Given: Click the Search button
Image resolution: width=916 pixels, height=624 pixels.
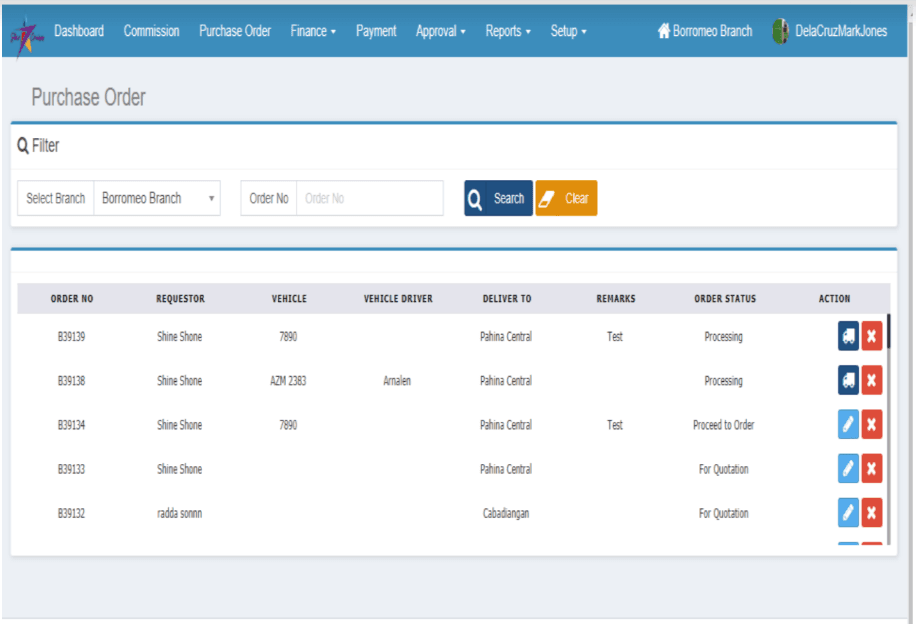Looking at the screenshot, I should (x=498, y=198).
